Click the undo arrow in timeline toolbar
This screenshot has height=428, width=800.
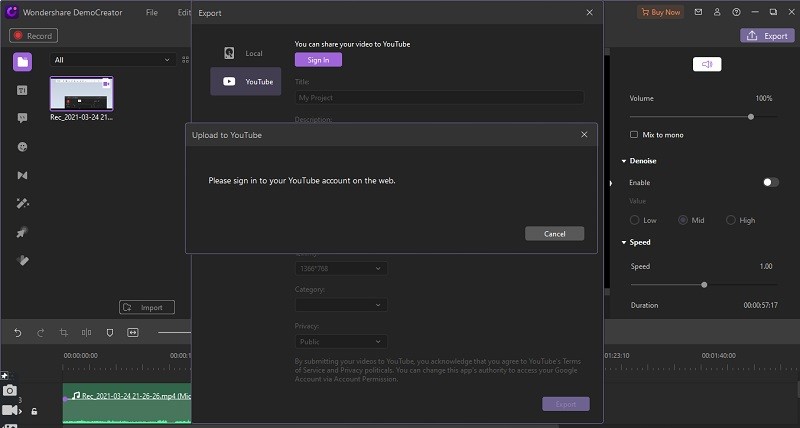pos(17,332)
